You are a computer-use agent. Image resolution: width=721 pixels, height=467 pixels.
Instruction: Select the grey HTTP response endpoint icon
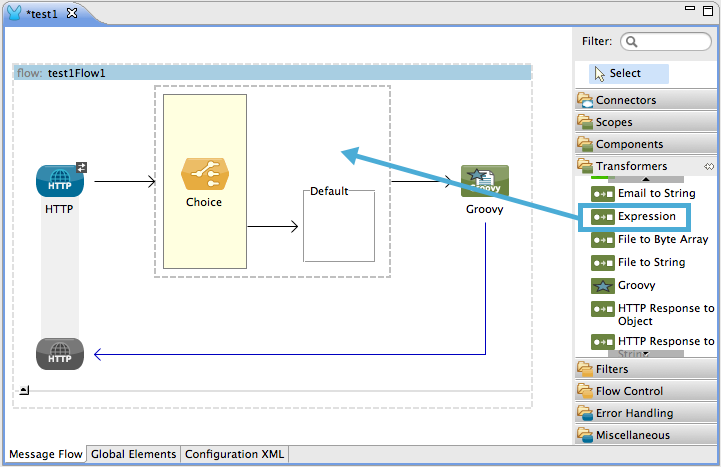(60, 354)
